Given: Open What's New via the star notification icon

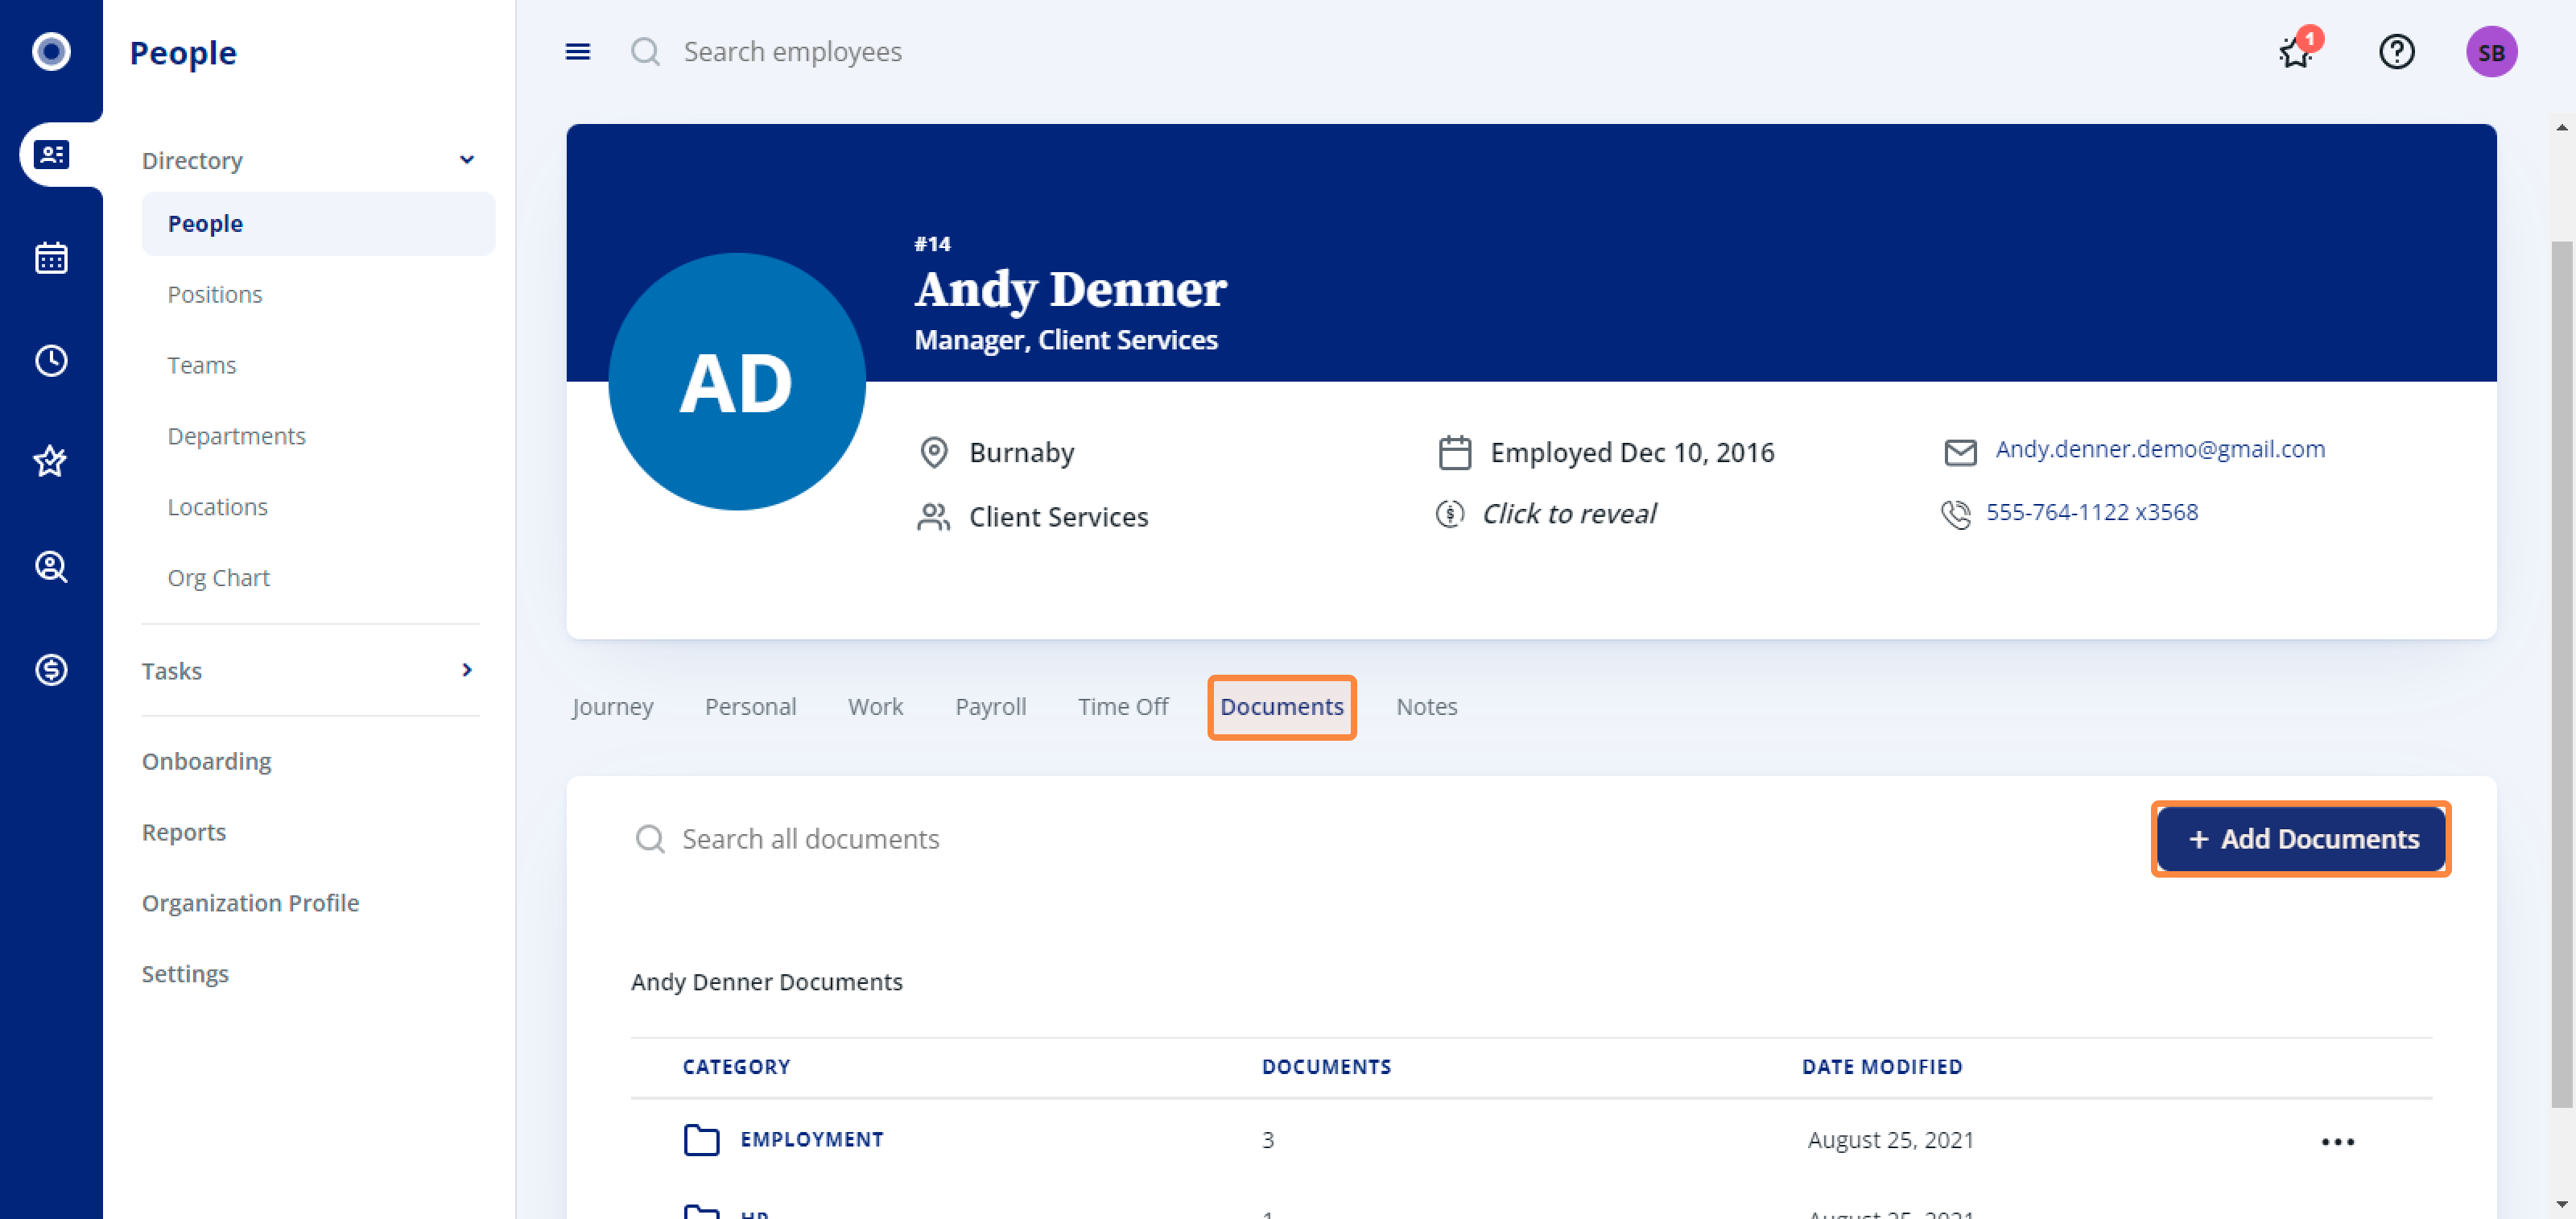Looking at the screenshot, I should [x=2295, y=52].
